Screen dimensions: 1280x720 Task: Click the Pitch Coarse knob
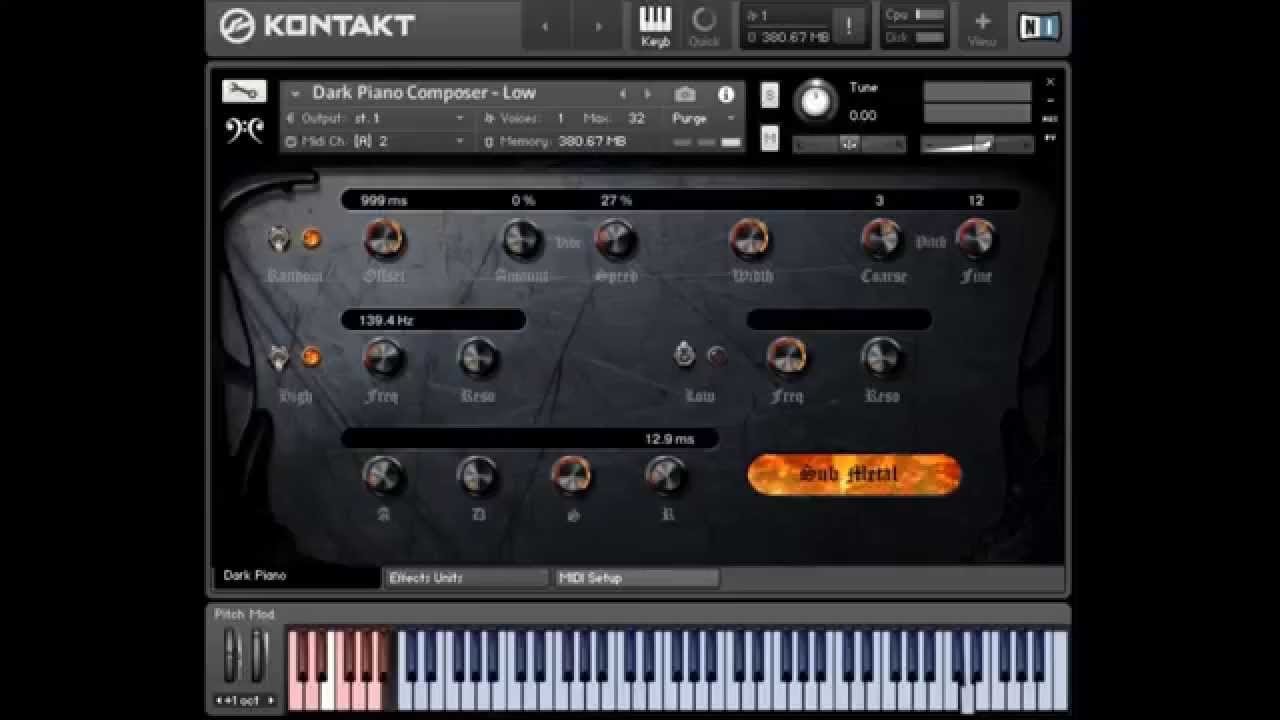pyautogui.click(x=881, y=239)
